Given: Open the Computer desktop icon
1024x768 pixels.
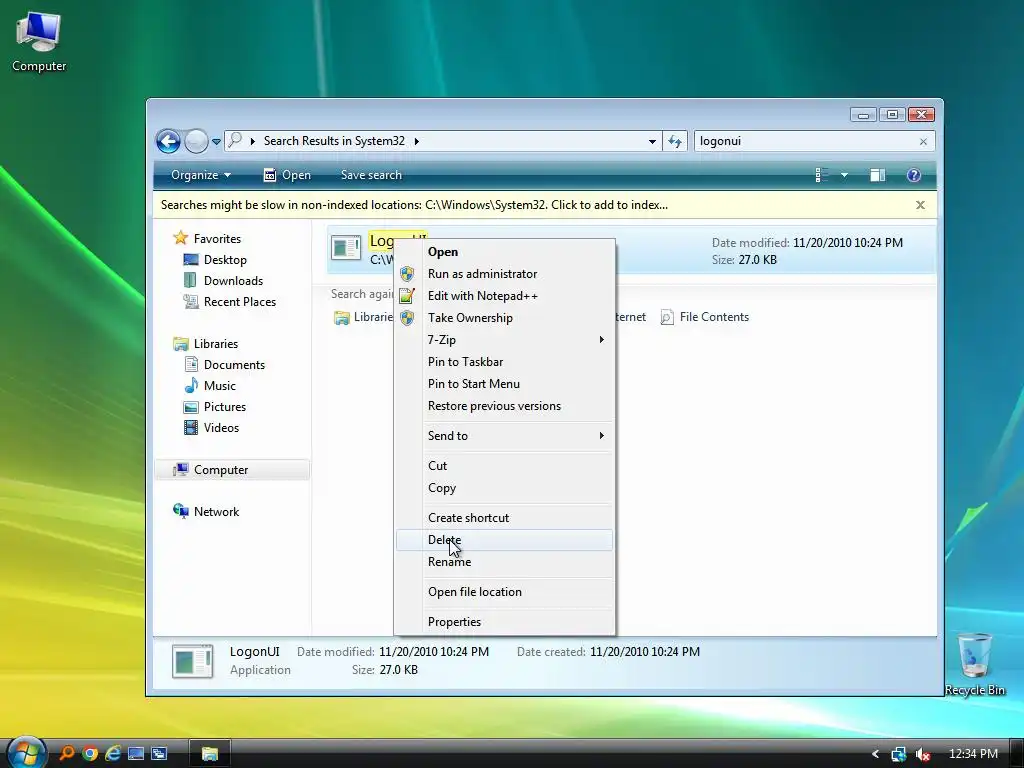Looking at the screenshot, I should click(39, 42).
